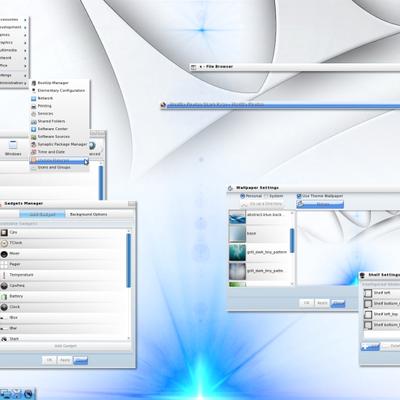Open Office category in main menu
Screen dimensions: 400x400
[14, 66]
